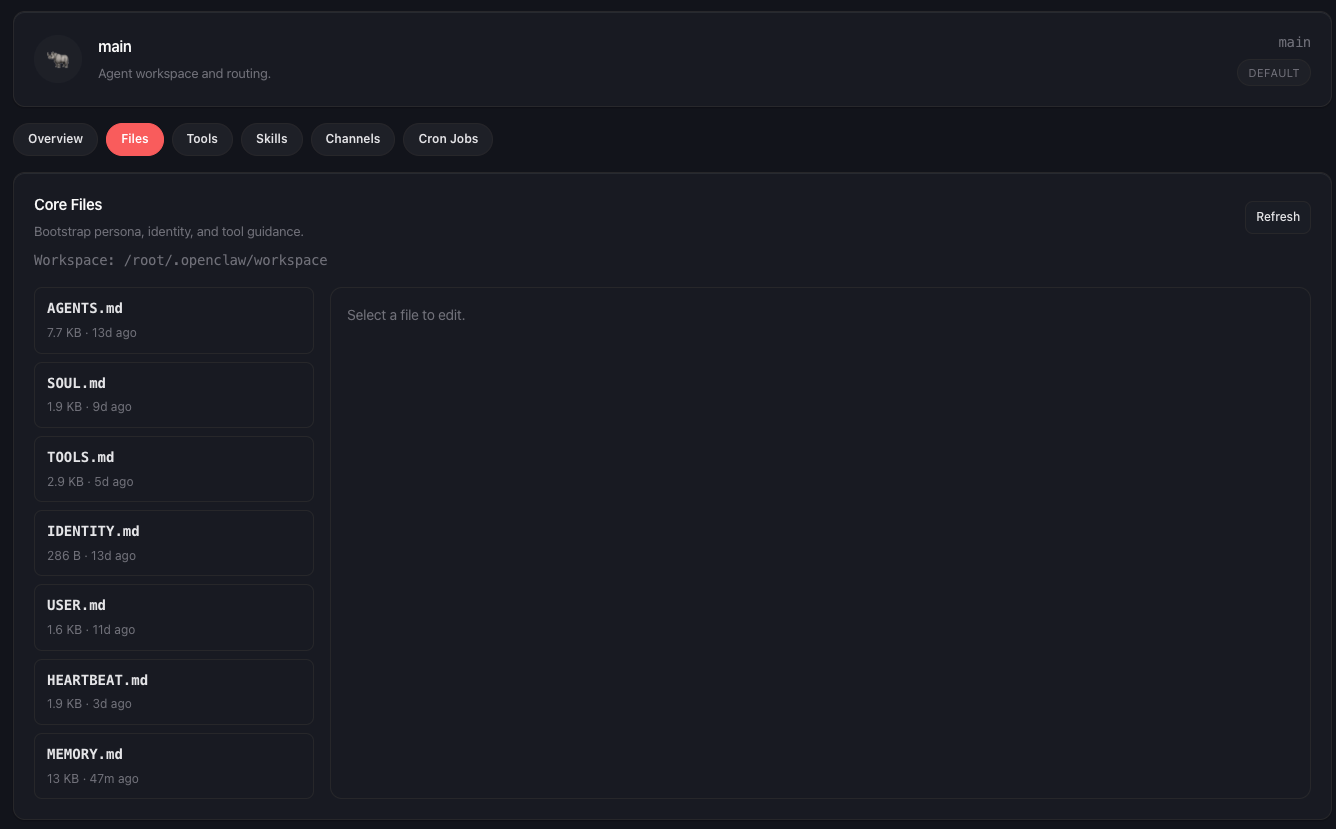Switch to the Overview tab
The width and height of the screenshot is (1336, 829).
[55, 139]
